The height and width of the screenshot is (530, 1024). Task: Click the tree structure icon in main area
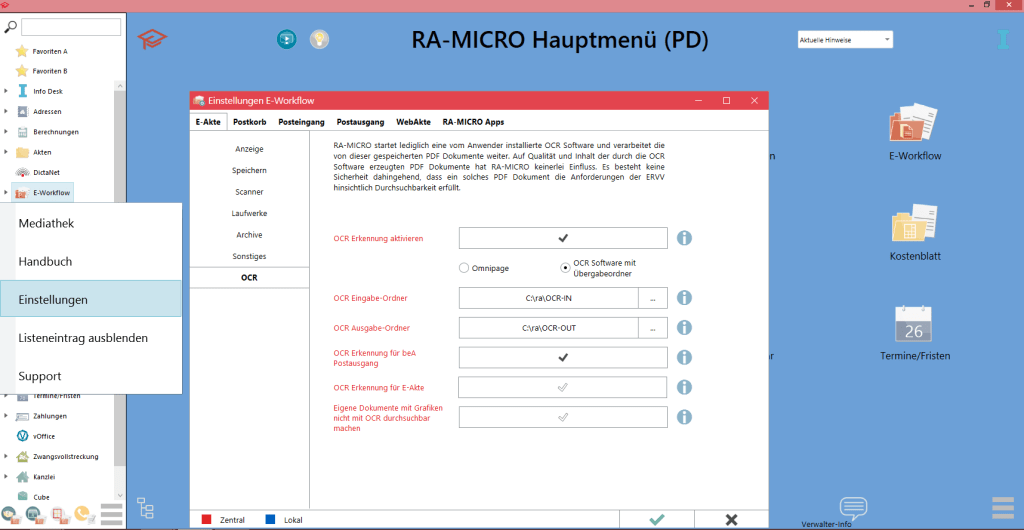(x=145, y=507)
